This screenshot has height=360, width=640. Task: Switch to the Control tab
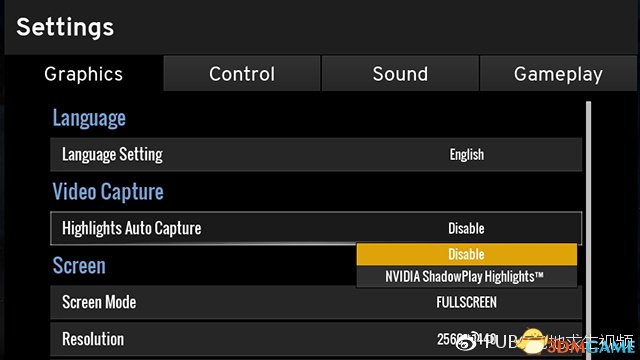(x=242, y=74)
